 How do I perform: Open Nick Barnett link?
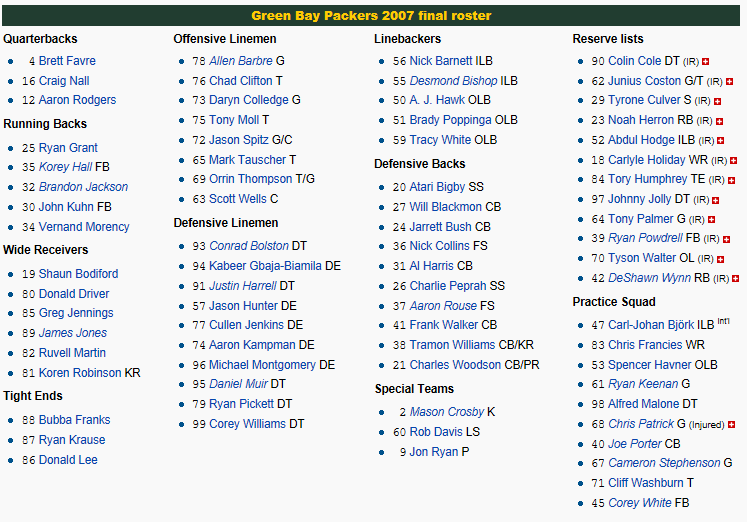coord(441,61)
